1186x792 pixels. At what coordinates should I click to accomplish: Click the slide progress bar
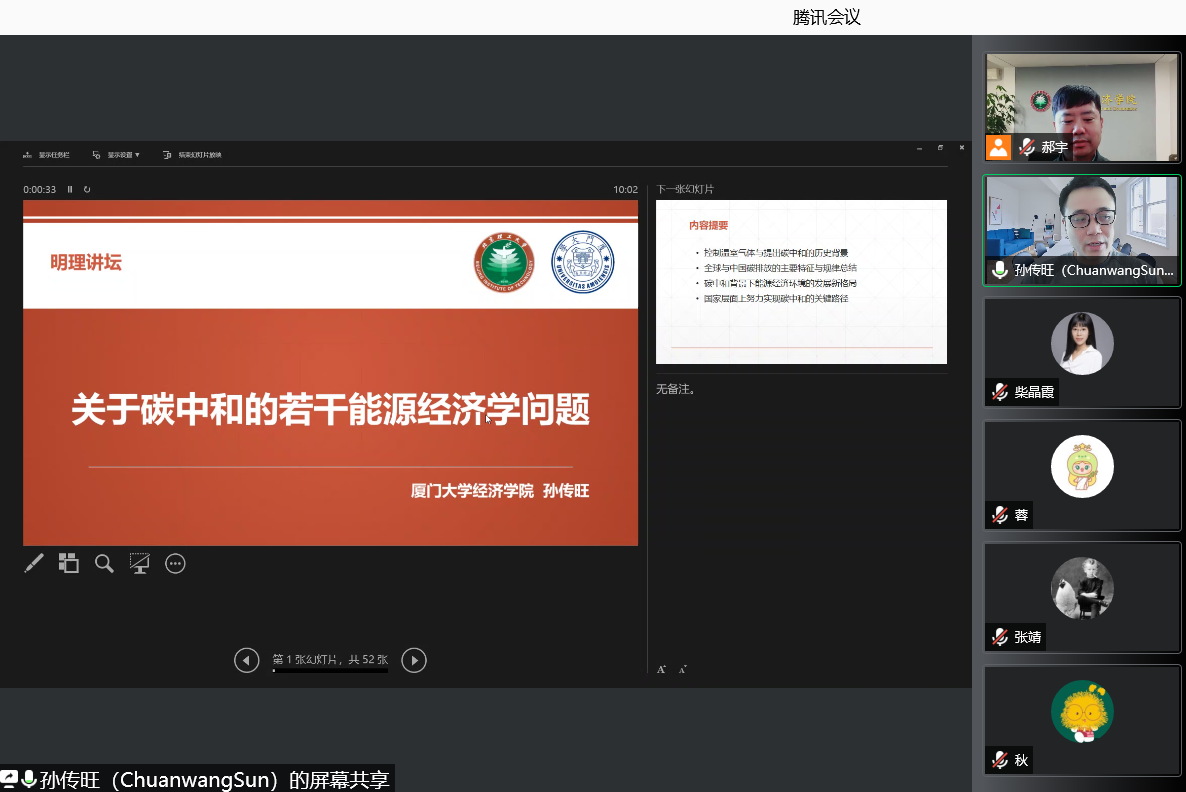[x=330, y=671]
